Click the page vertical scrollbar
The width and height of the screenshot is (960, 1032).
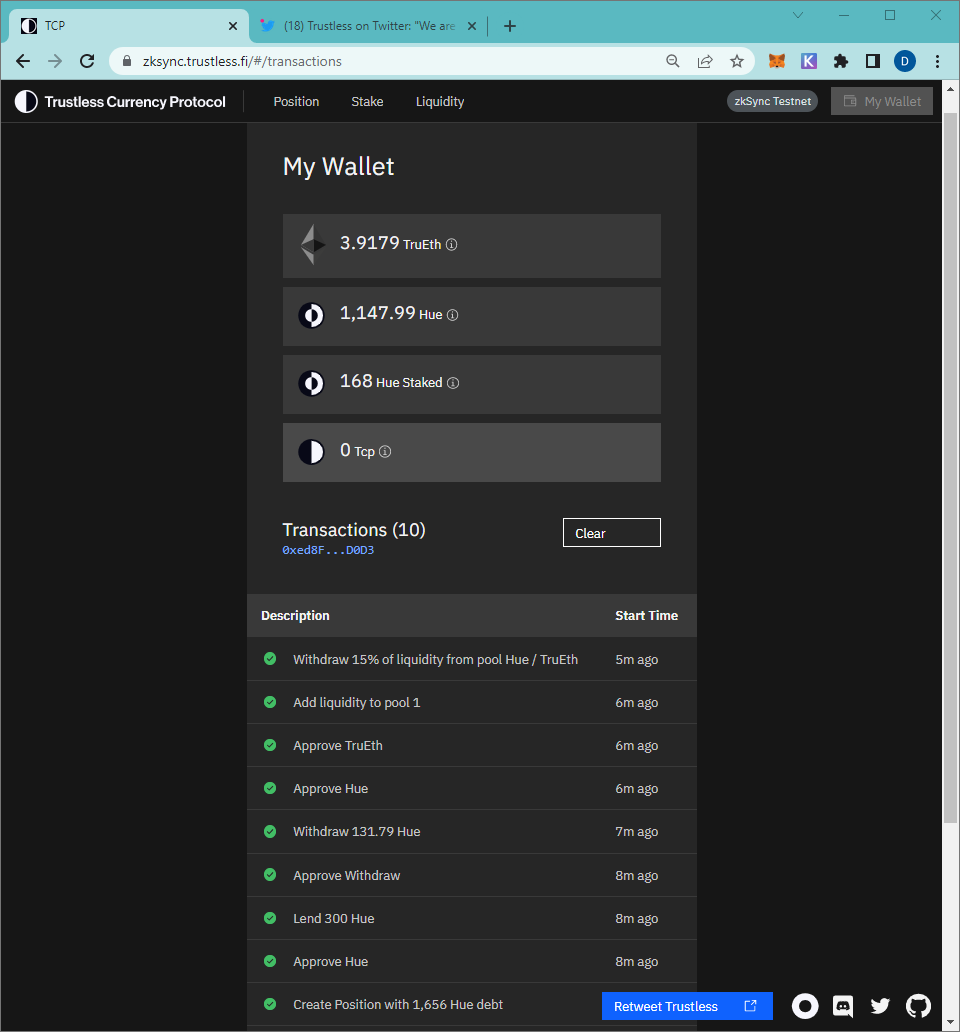tap(951, 467)
